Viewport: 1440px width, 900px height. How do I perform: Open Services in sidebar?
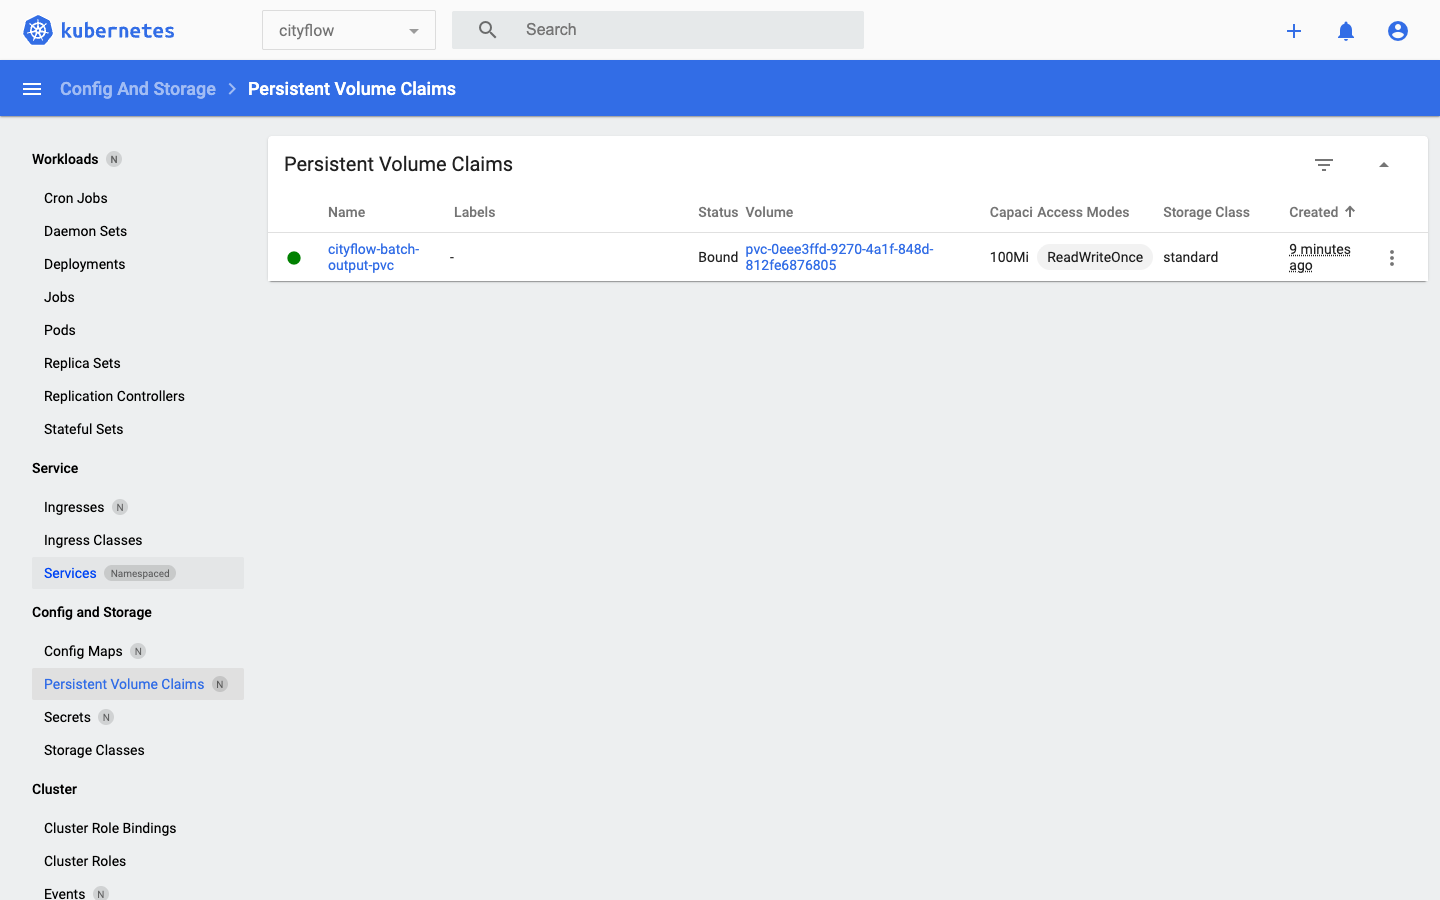point(70,573)
